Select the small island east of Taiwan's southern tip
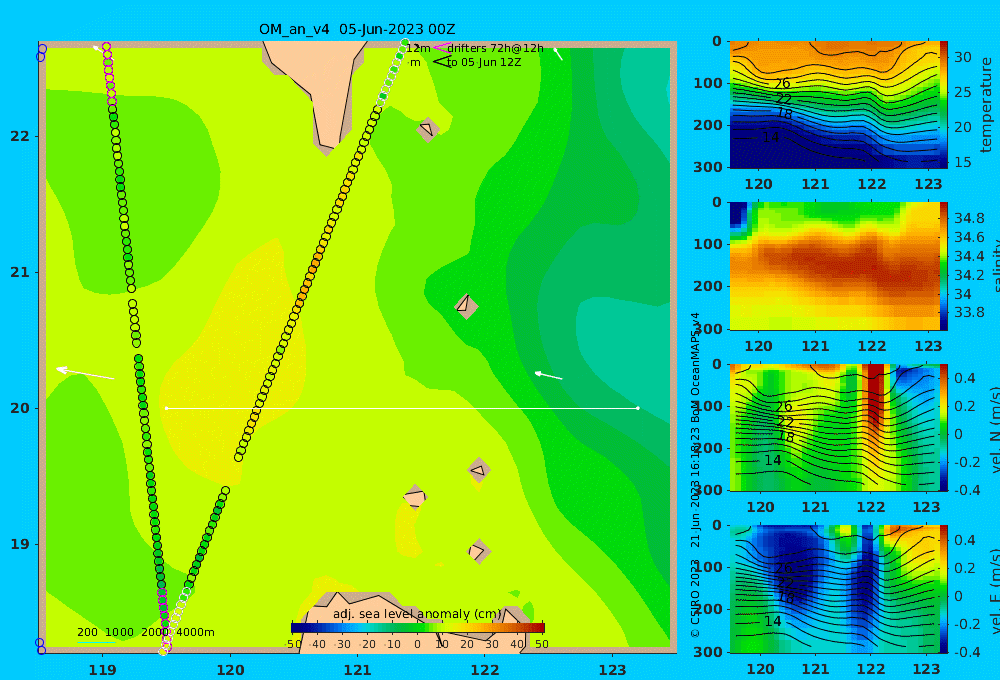The height and width of the screenshot is (680, 1000). click(428, 129)
